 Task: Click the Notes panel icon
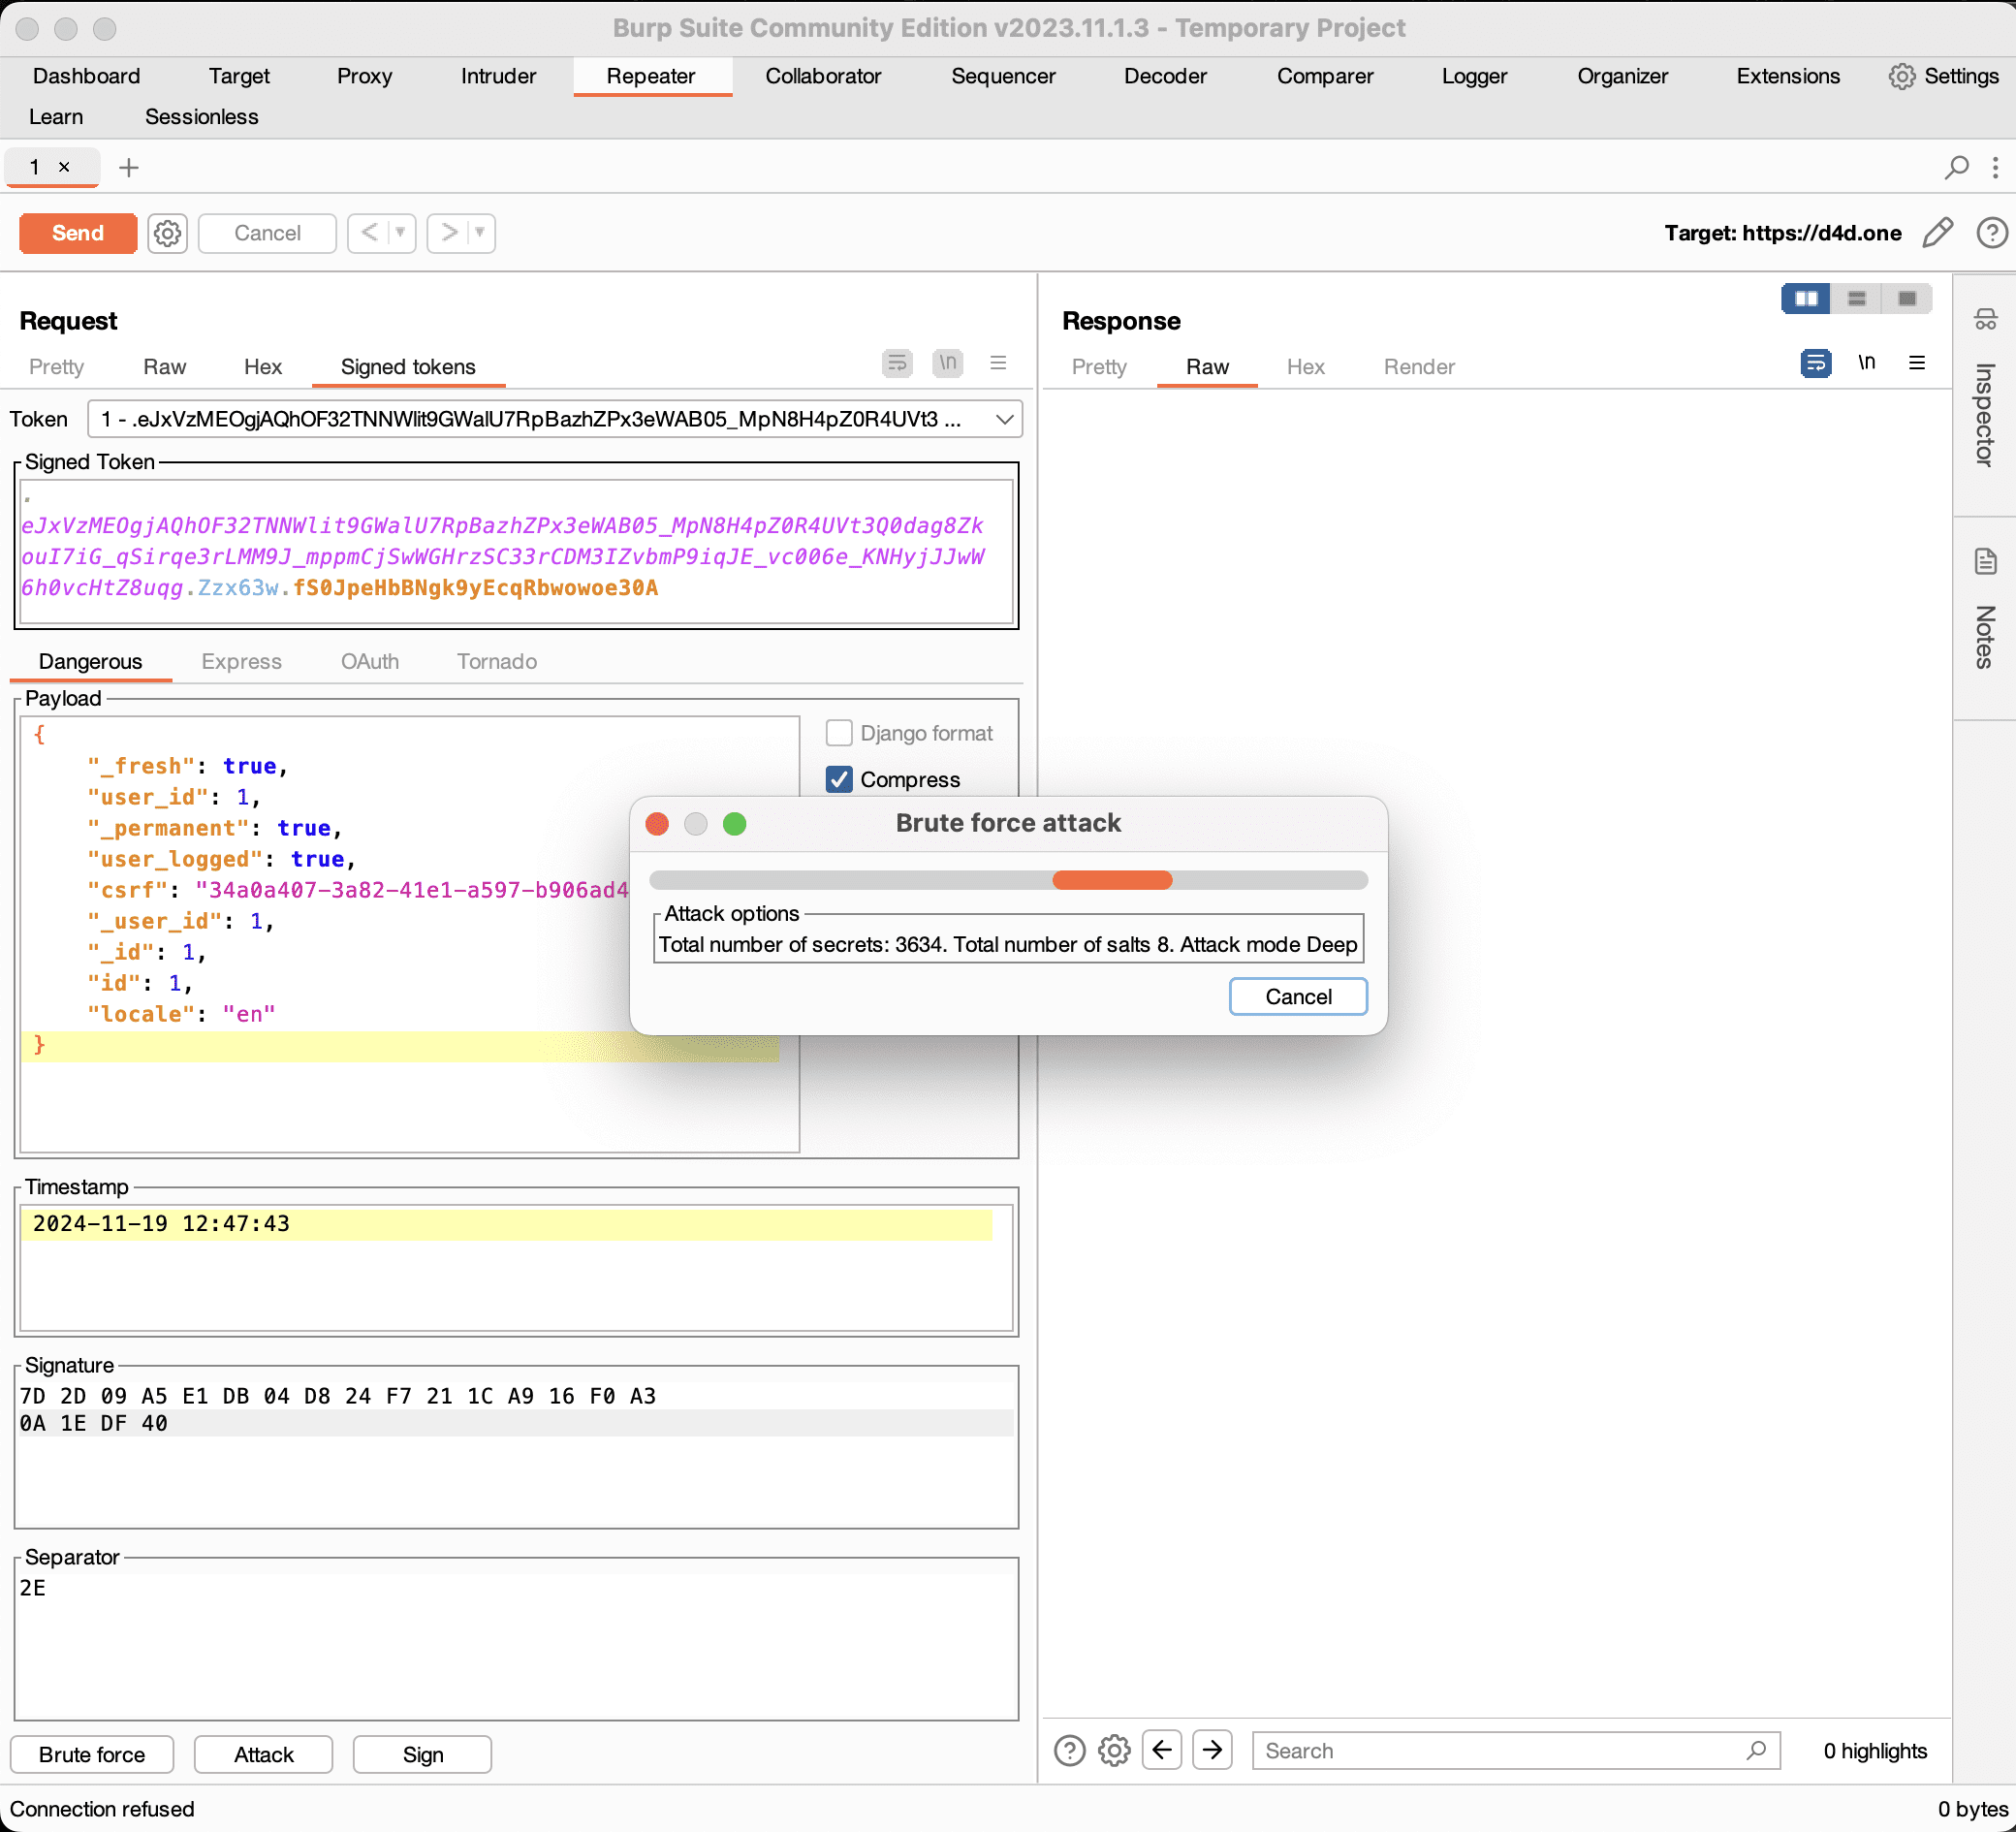tap(1983, 555)
